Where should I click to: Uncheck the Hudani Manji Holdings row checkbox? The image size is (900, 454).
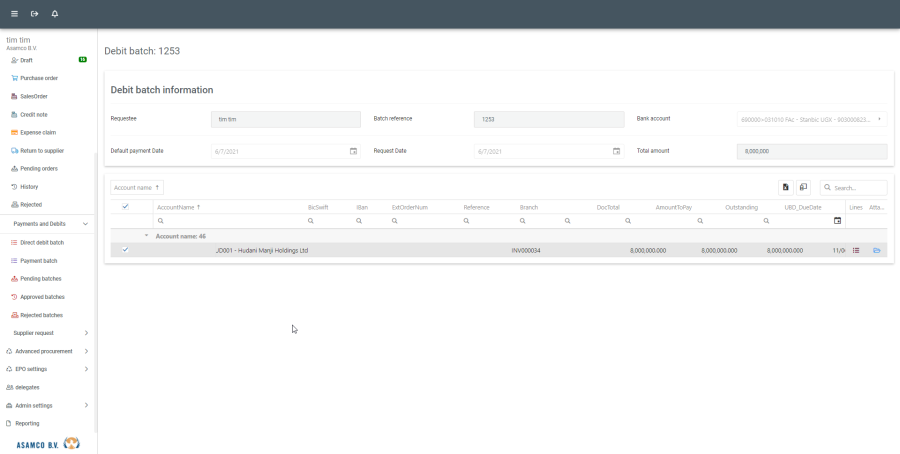125,250
